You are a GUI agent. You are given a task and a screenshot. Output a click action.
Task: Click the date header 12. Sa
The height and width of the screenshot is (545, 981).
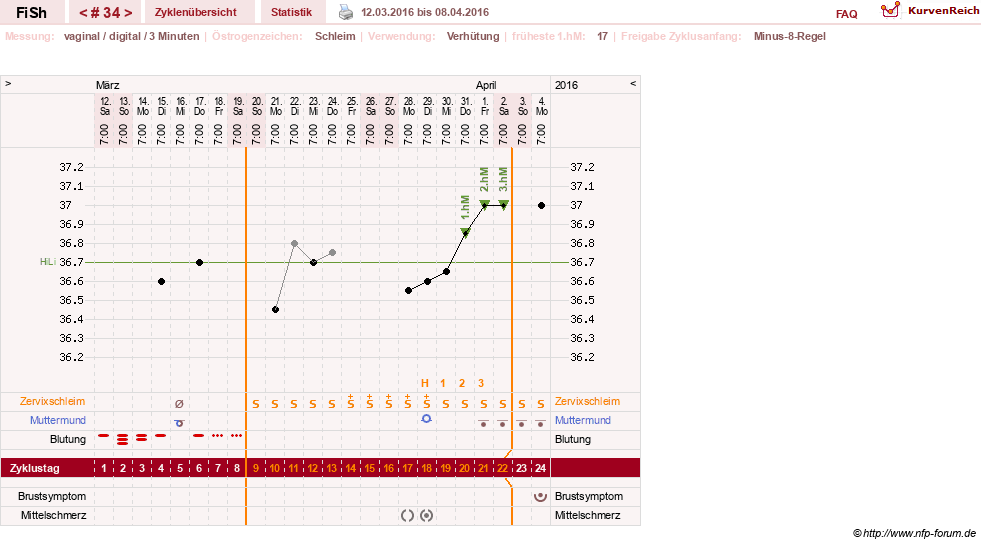pyautogui.click(x=105, y=106)
